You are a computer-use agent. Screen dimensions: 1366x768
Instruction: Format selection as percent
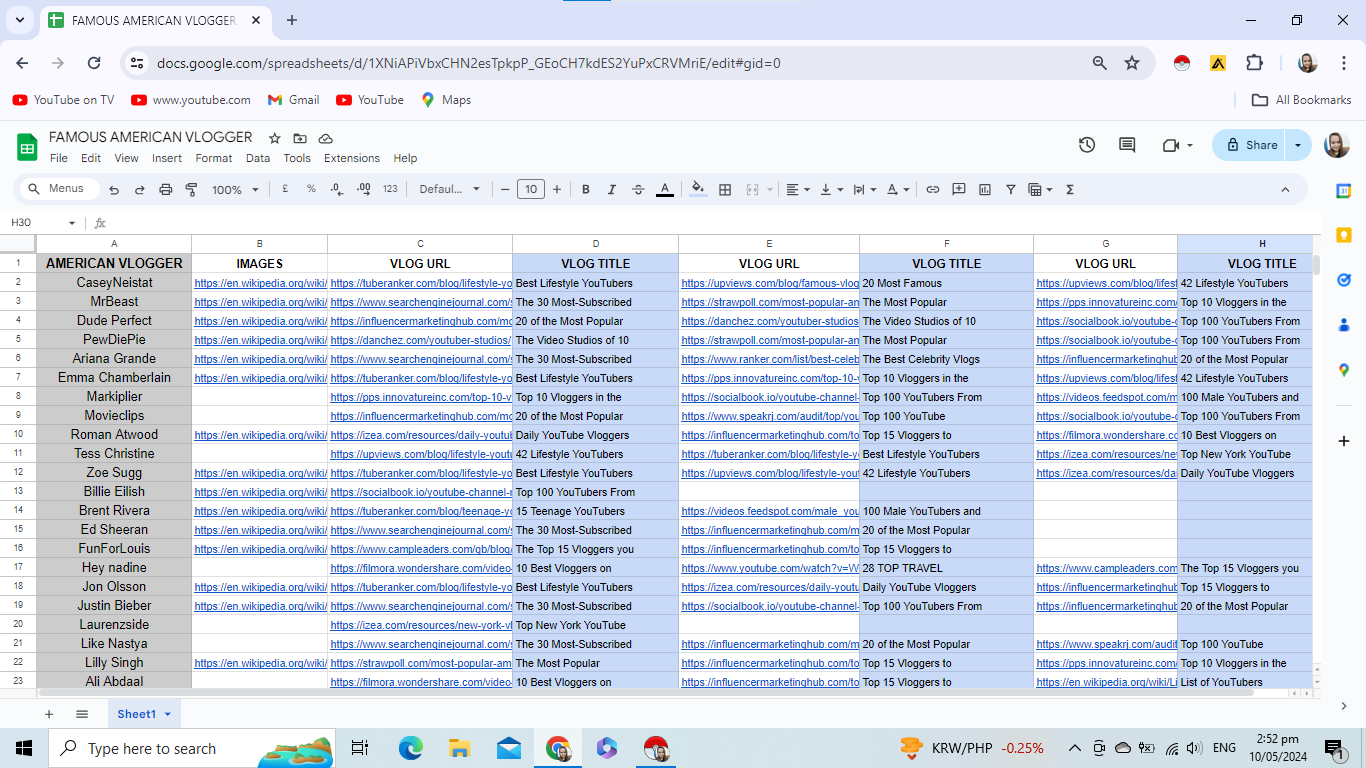(311, 189)
